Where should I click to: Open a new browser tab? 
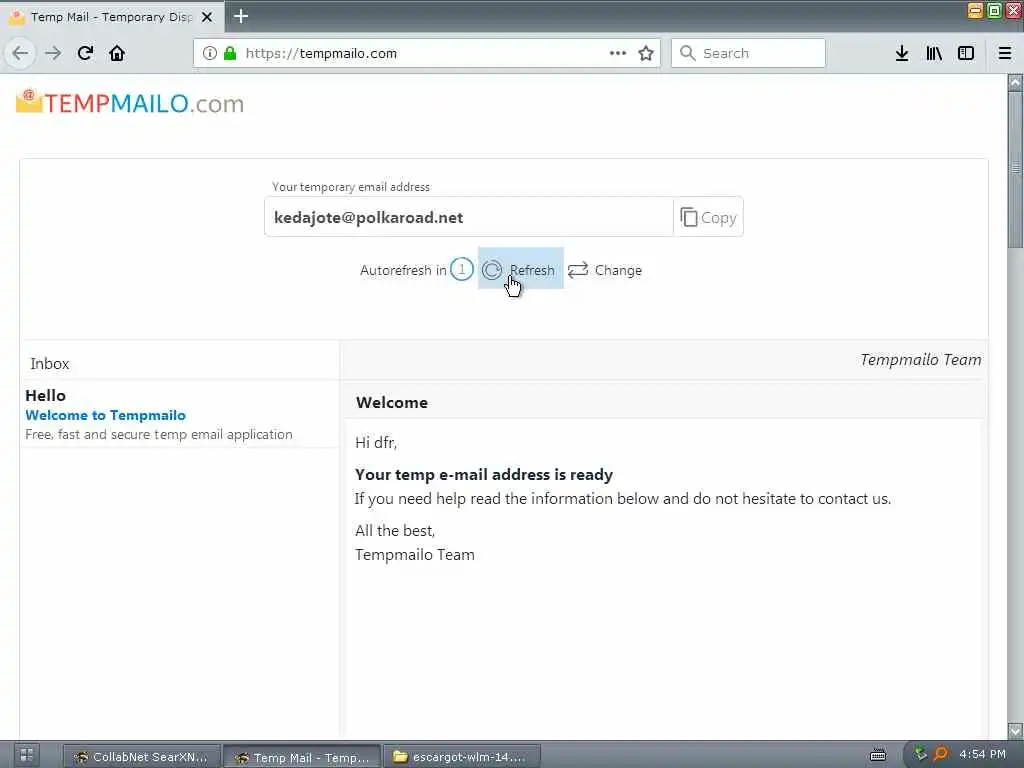click(x=241, y=16)
